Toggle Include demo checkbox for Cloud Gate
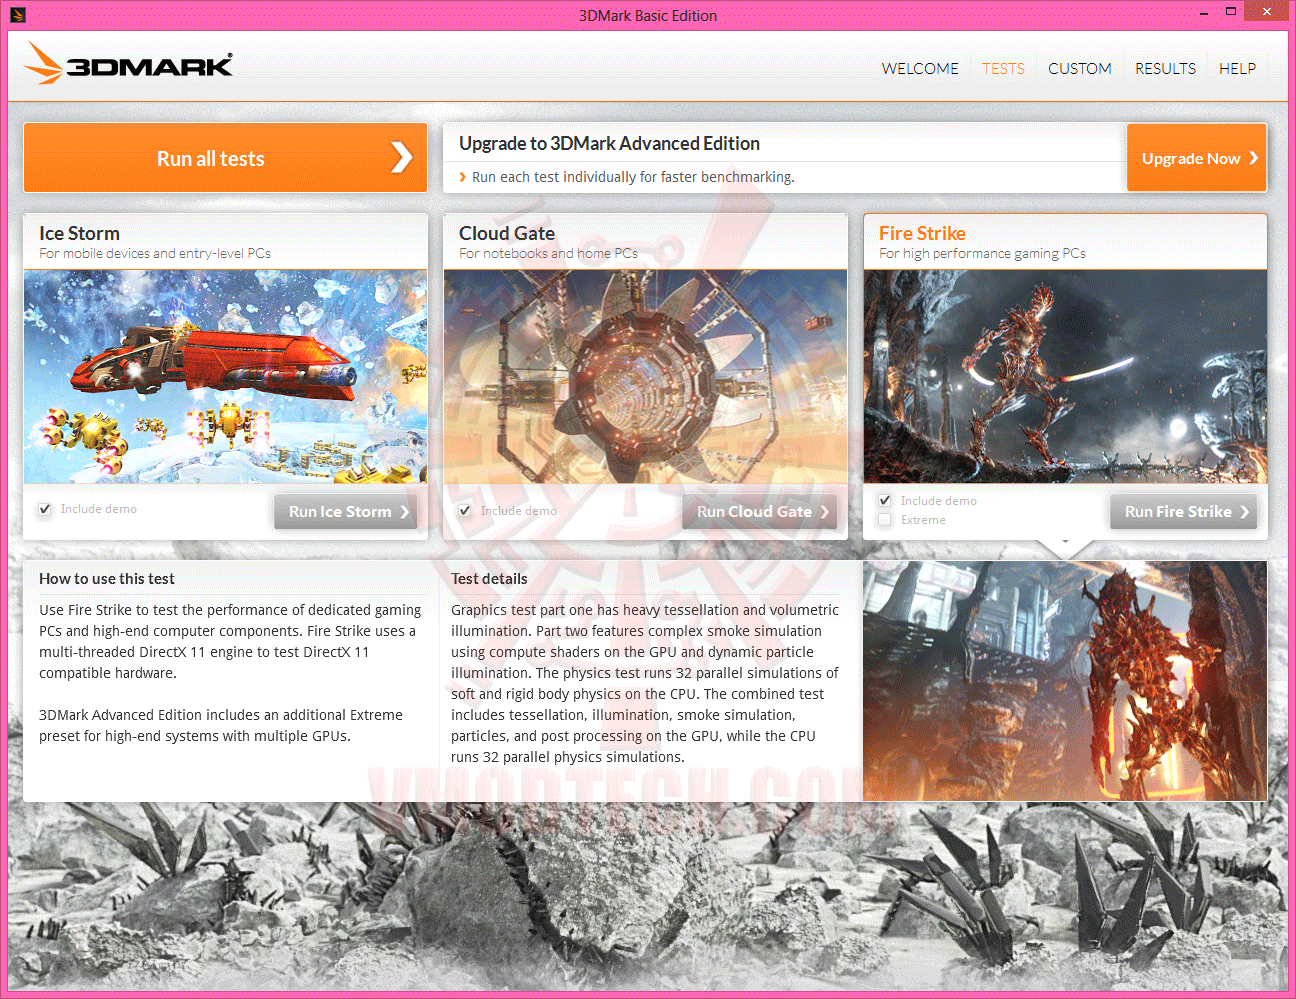Screen dimensions: 1296x999 pyautogui.click(x=465, y=511)
